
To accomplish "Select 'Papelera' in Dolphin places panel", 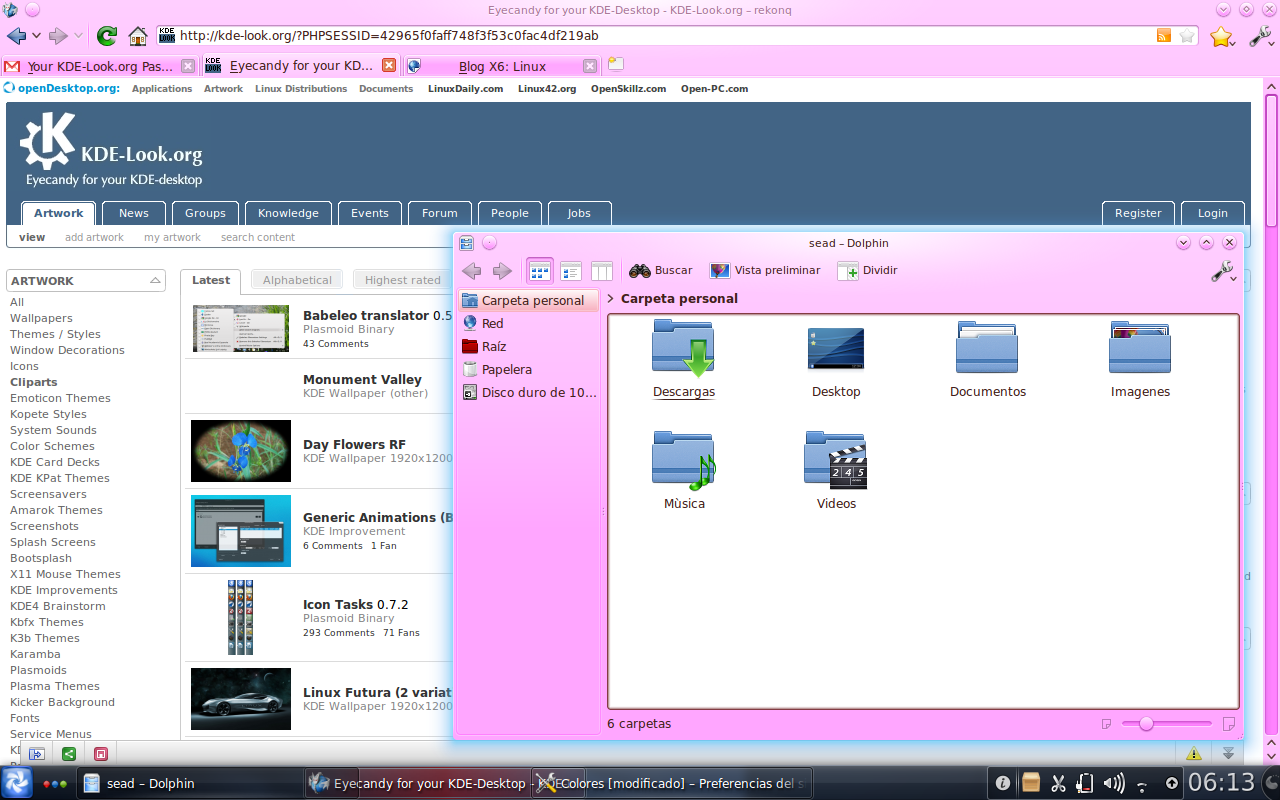I will [x=530, y=369].
